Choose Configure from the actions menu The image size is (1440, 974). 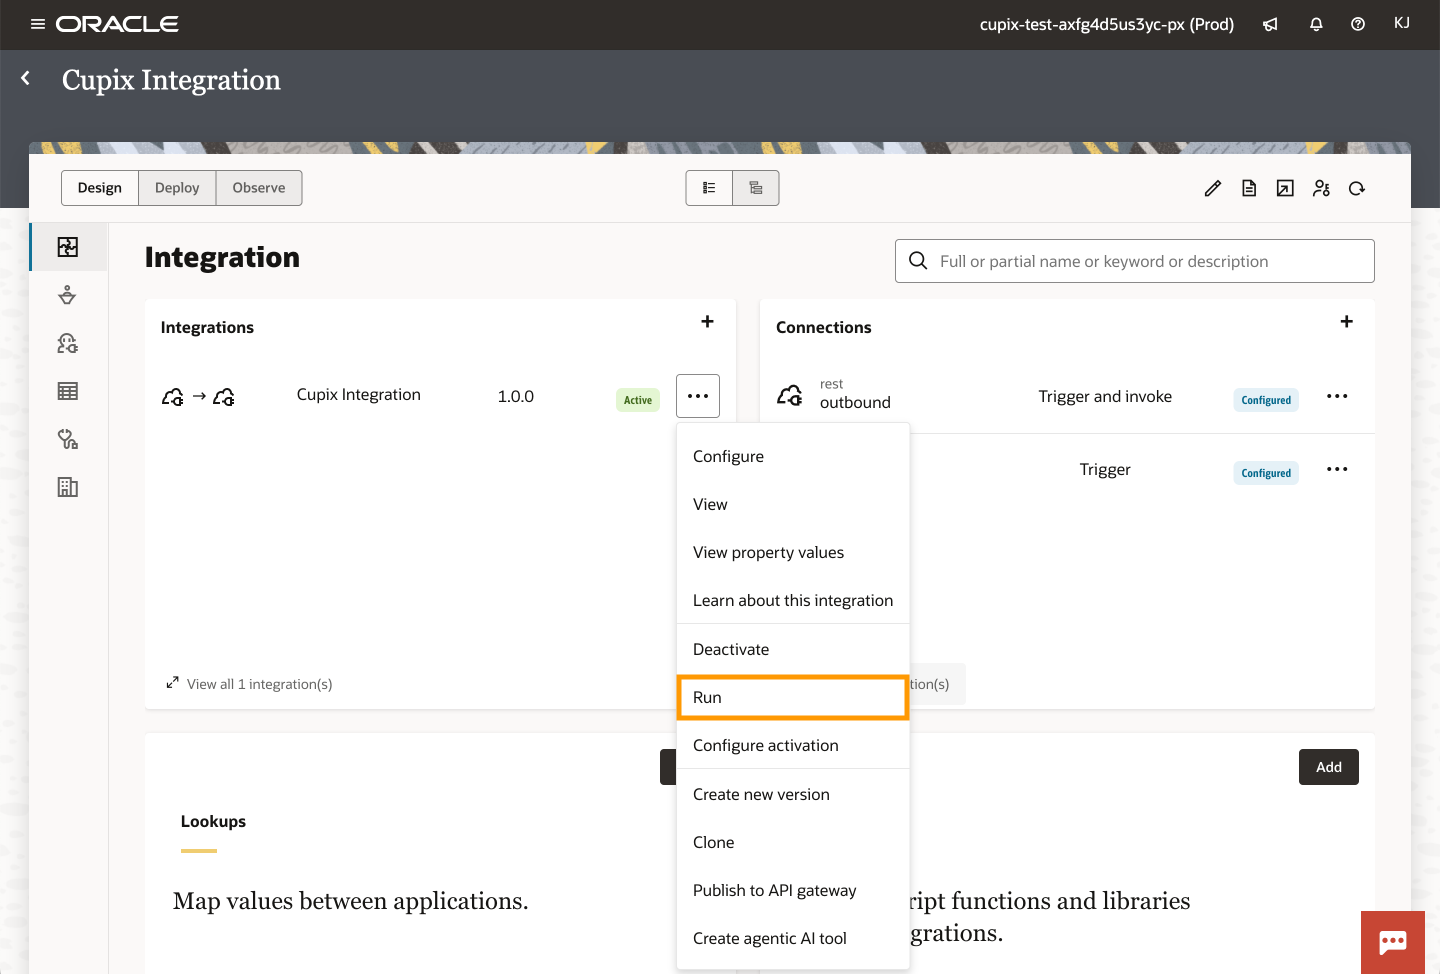(x=793, y=456)
